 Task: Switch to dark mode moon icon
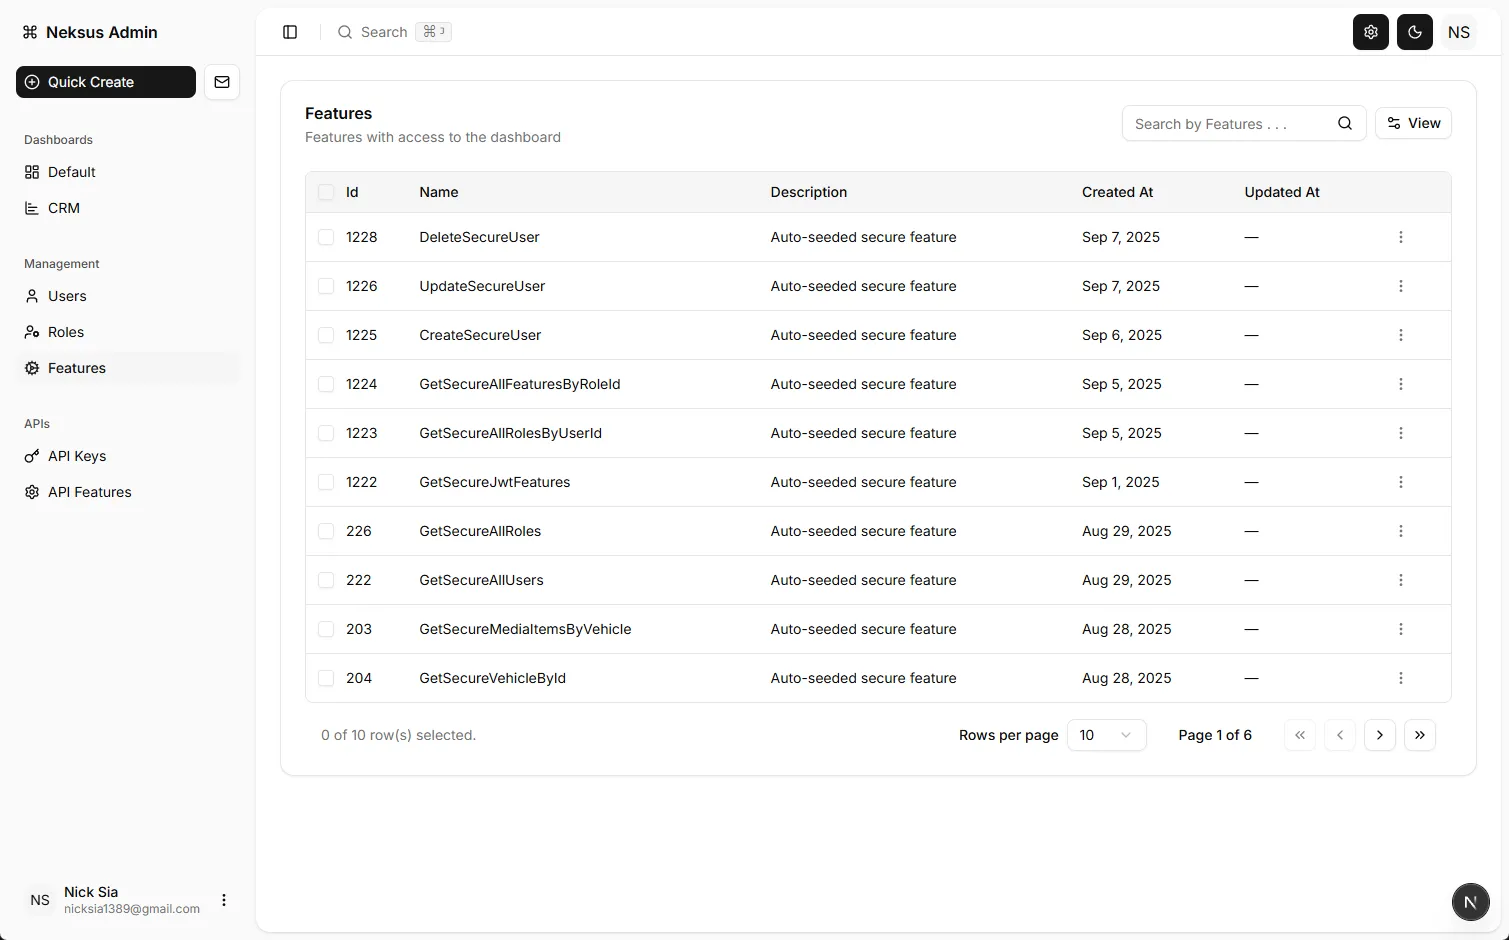tap(1414, 32)
